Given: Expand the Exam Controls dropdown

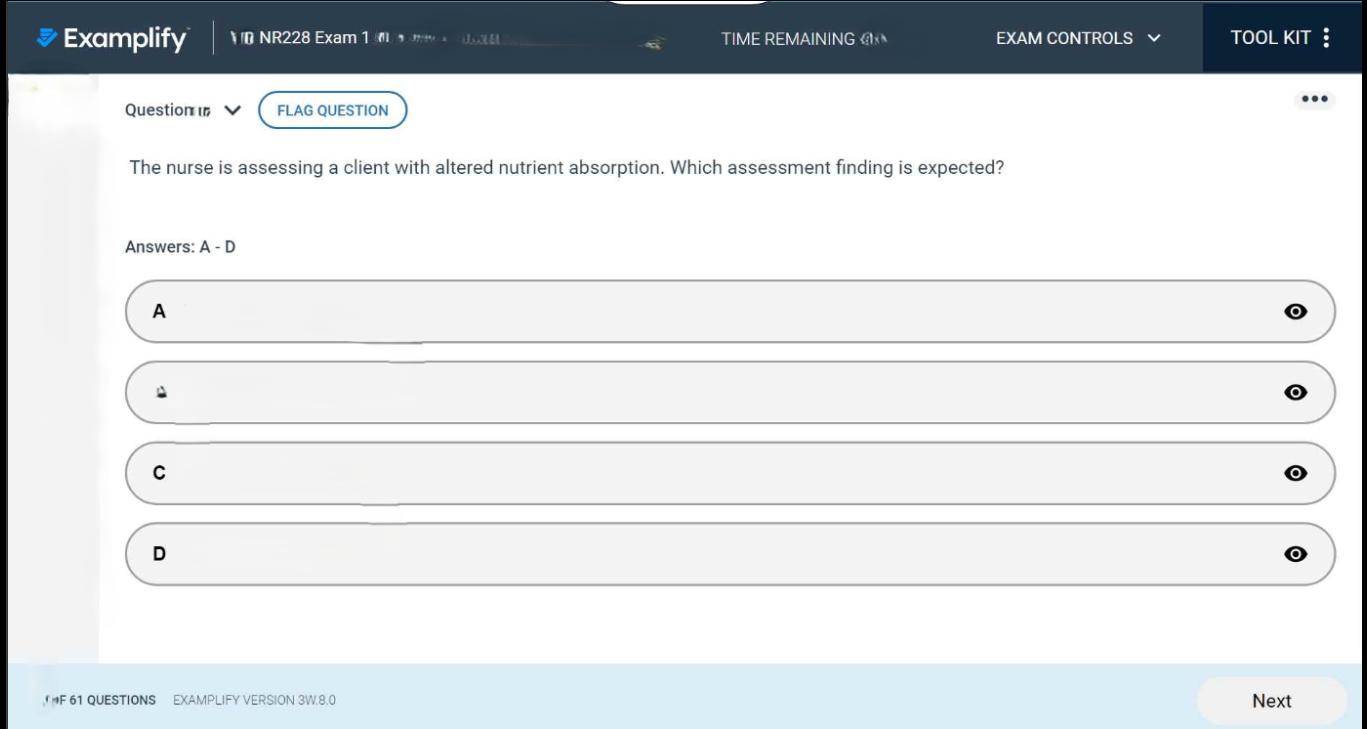Looking at the screenshot, I should [1078, 38].
